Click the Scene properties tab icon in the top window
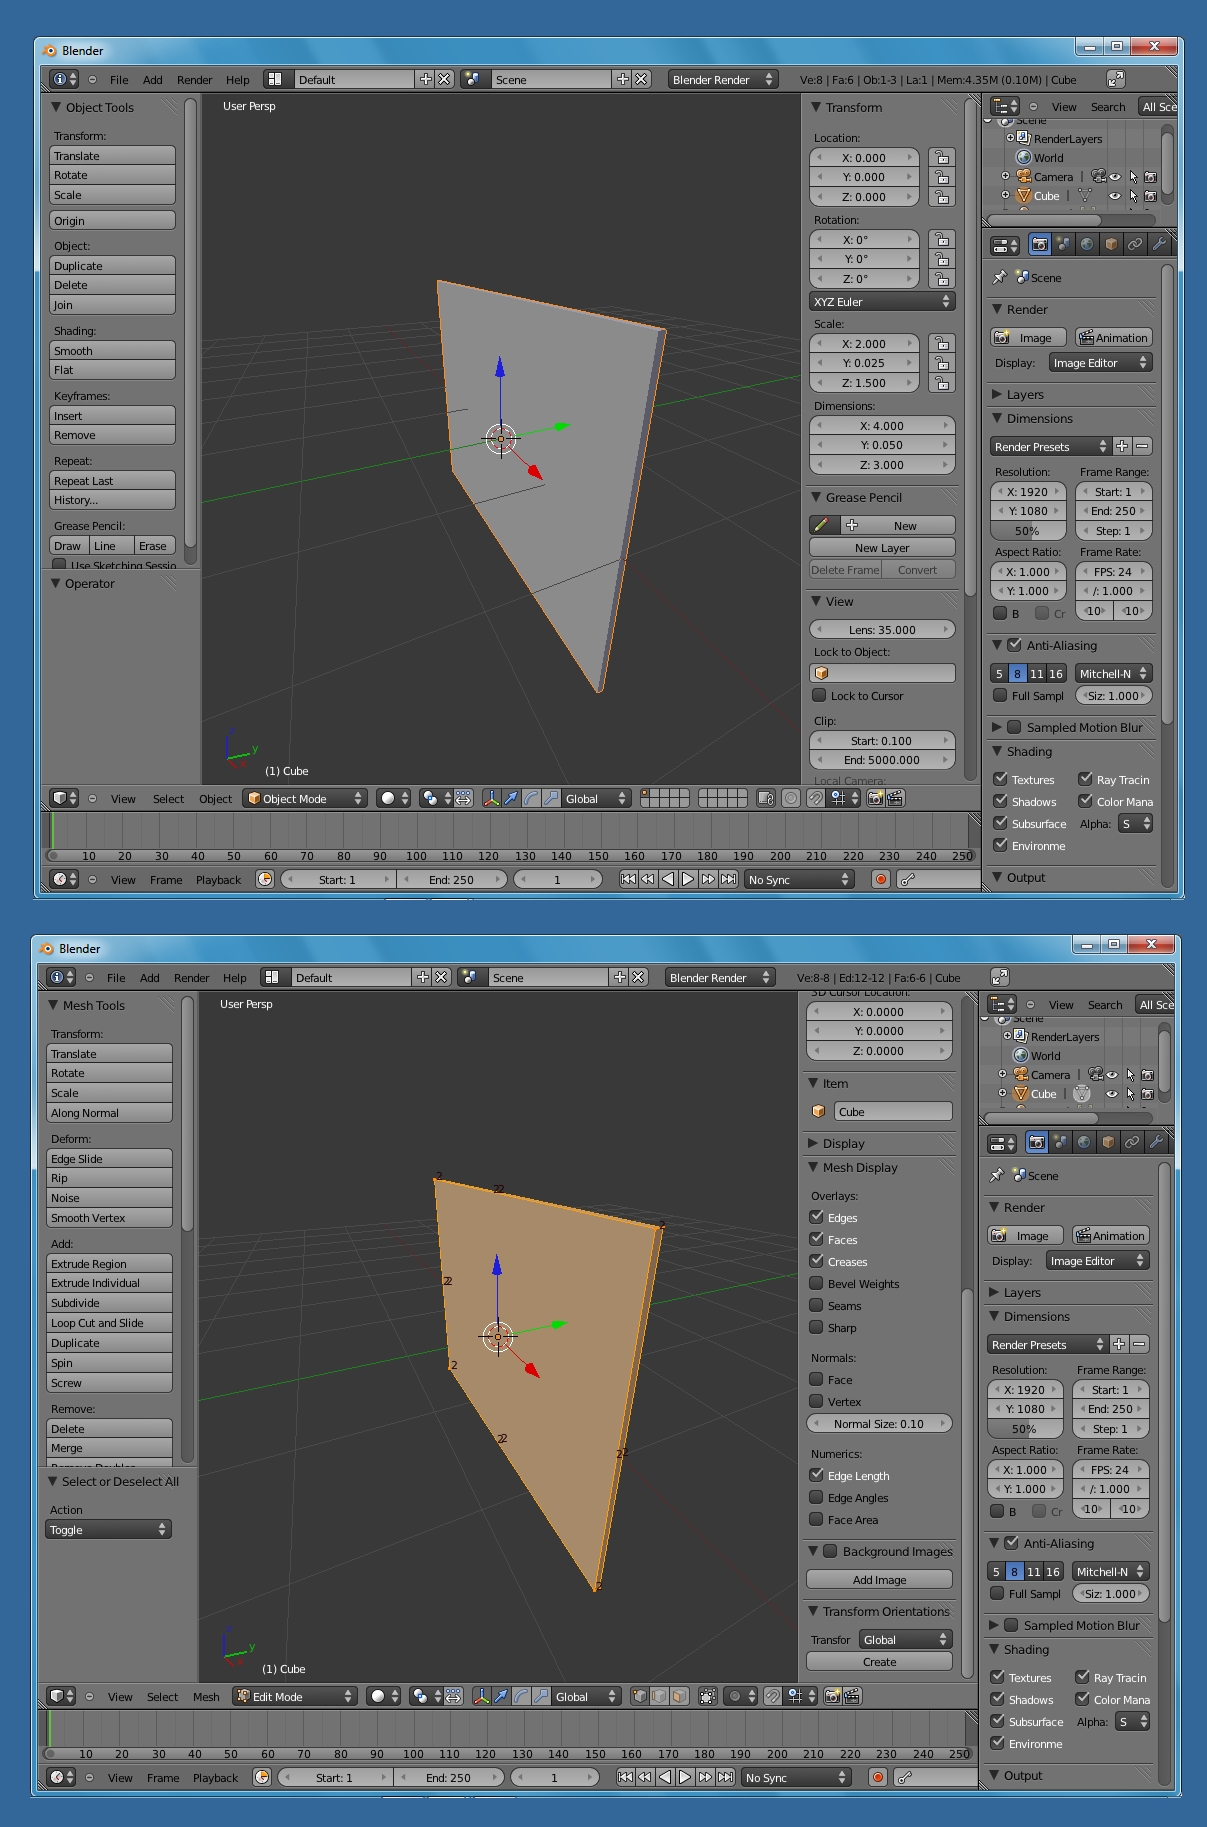1207x1827 pixels. [1063, 244]
